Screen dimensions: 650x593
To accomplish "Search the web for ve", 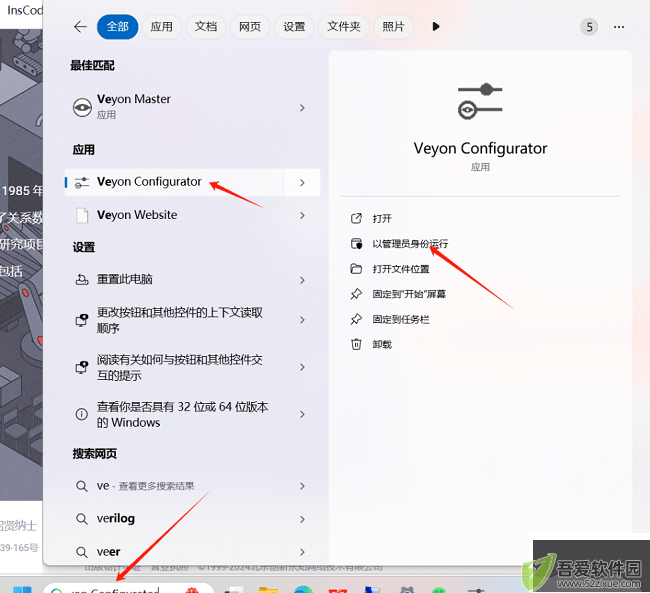I will click(x=192, y=486).
